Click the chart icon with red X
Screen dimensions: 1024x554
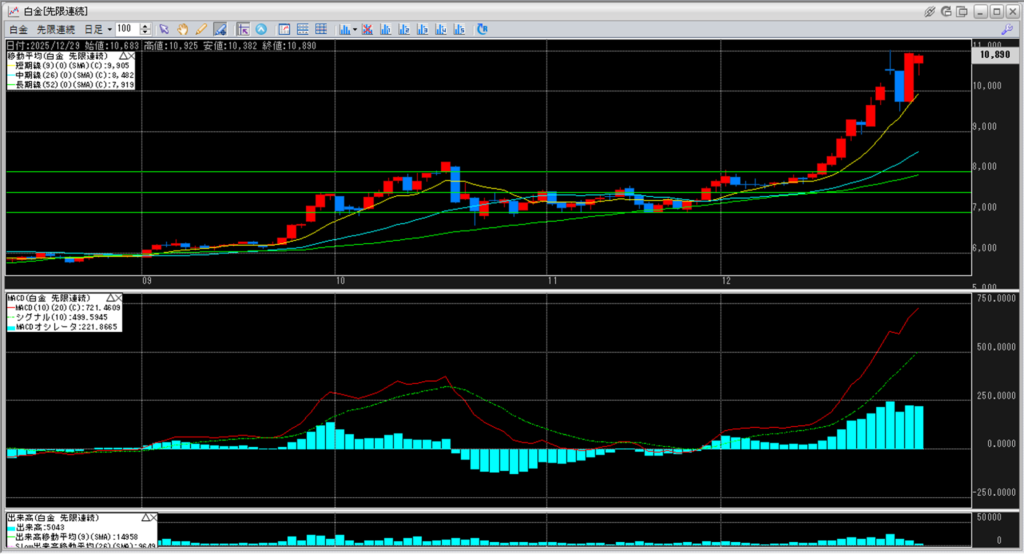point(369,29)
